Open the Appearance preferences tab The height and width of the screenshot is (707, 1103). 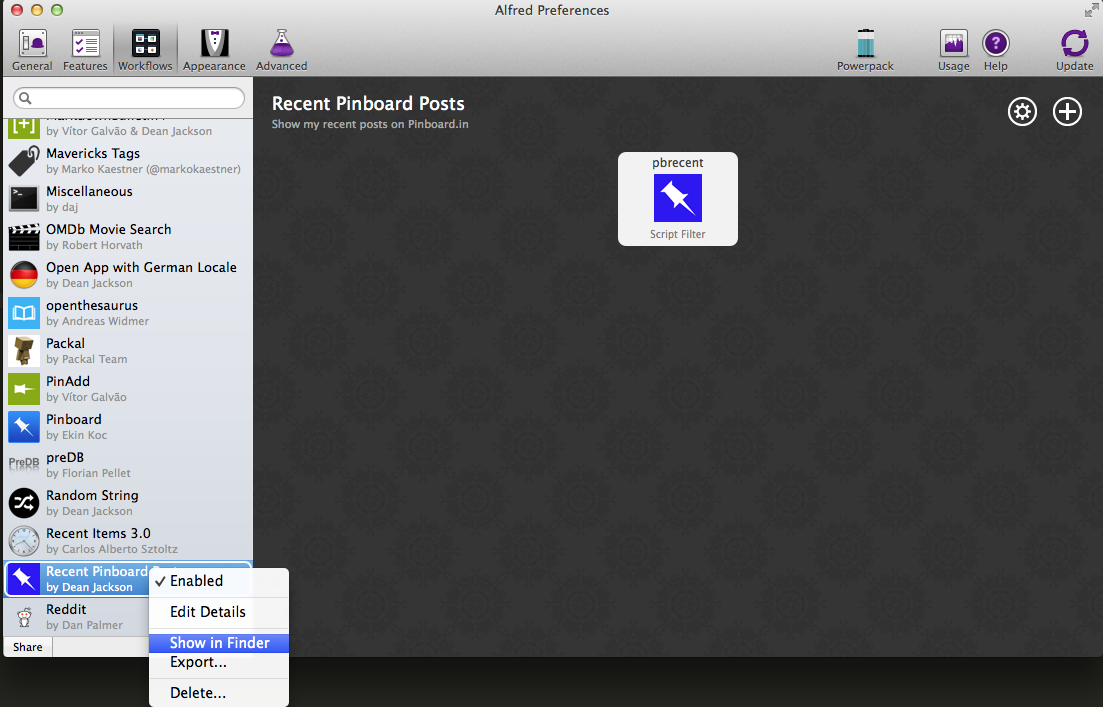click(x=215, y=50)
